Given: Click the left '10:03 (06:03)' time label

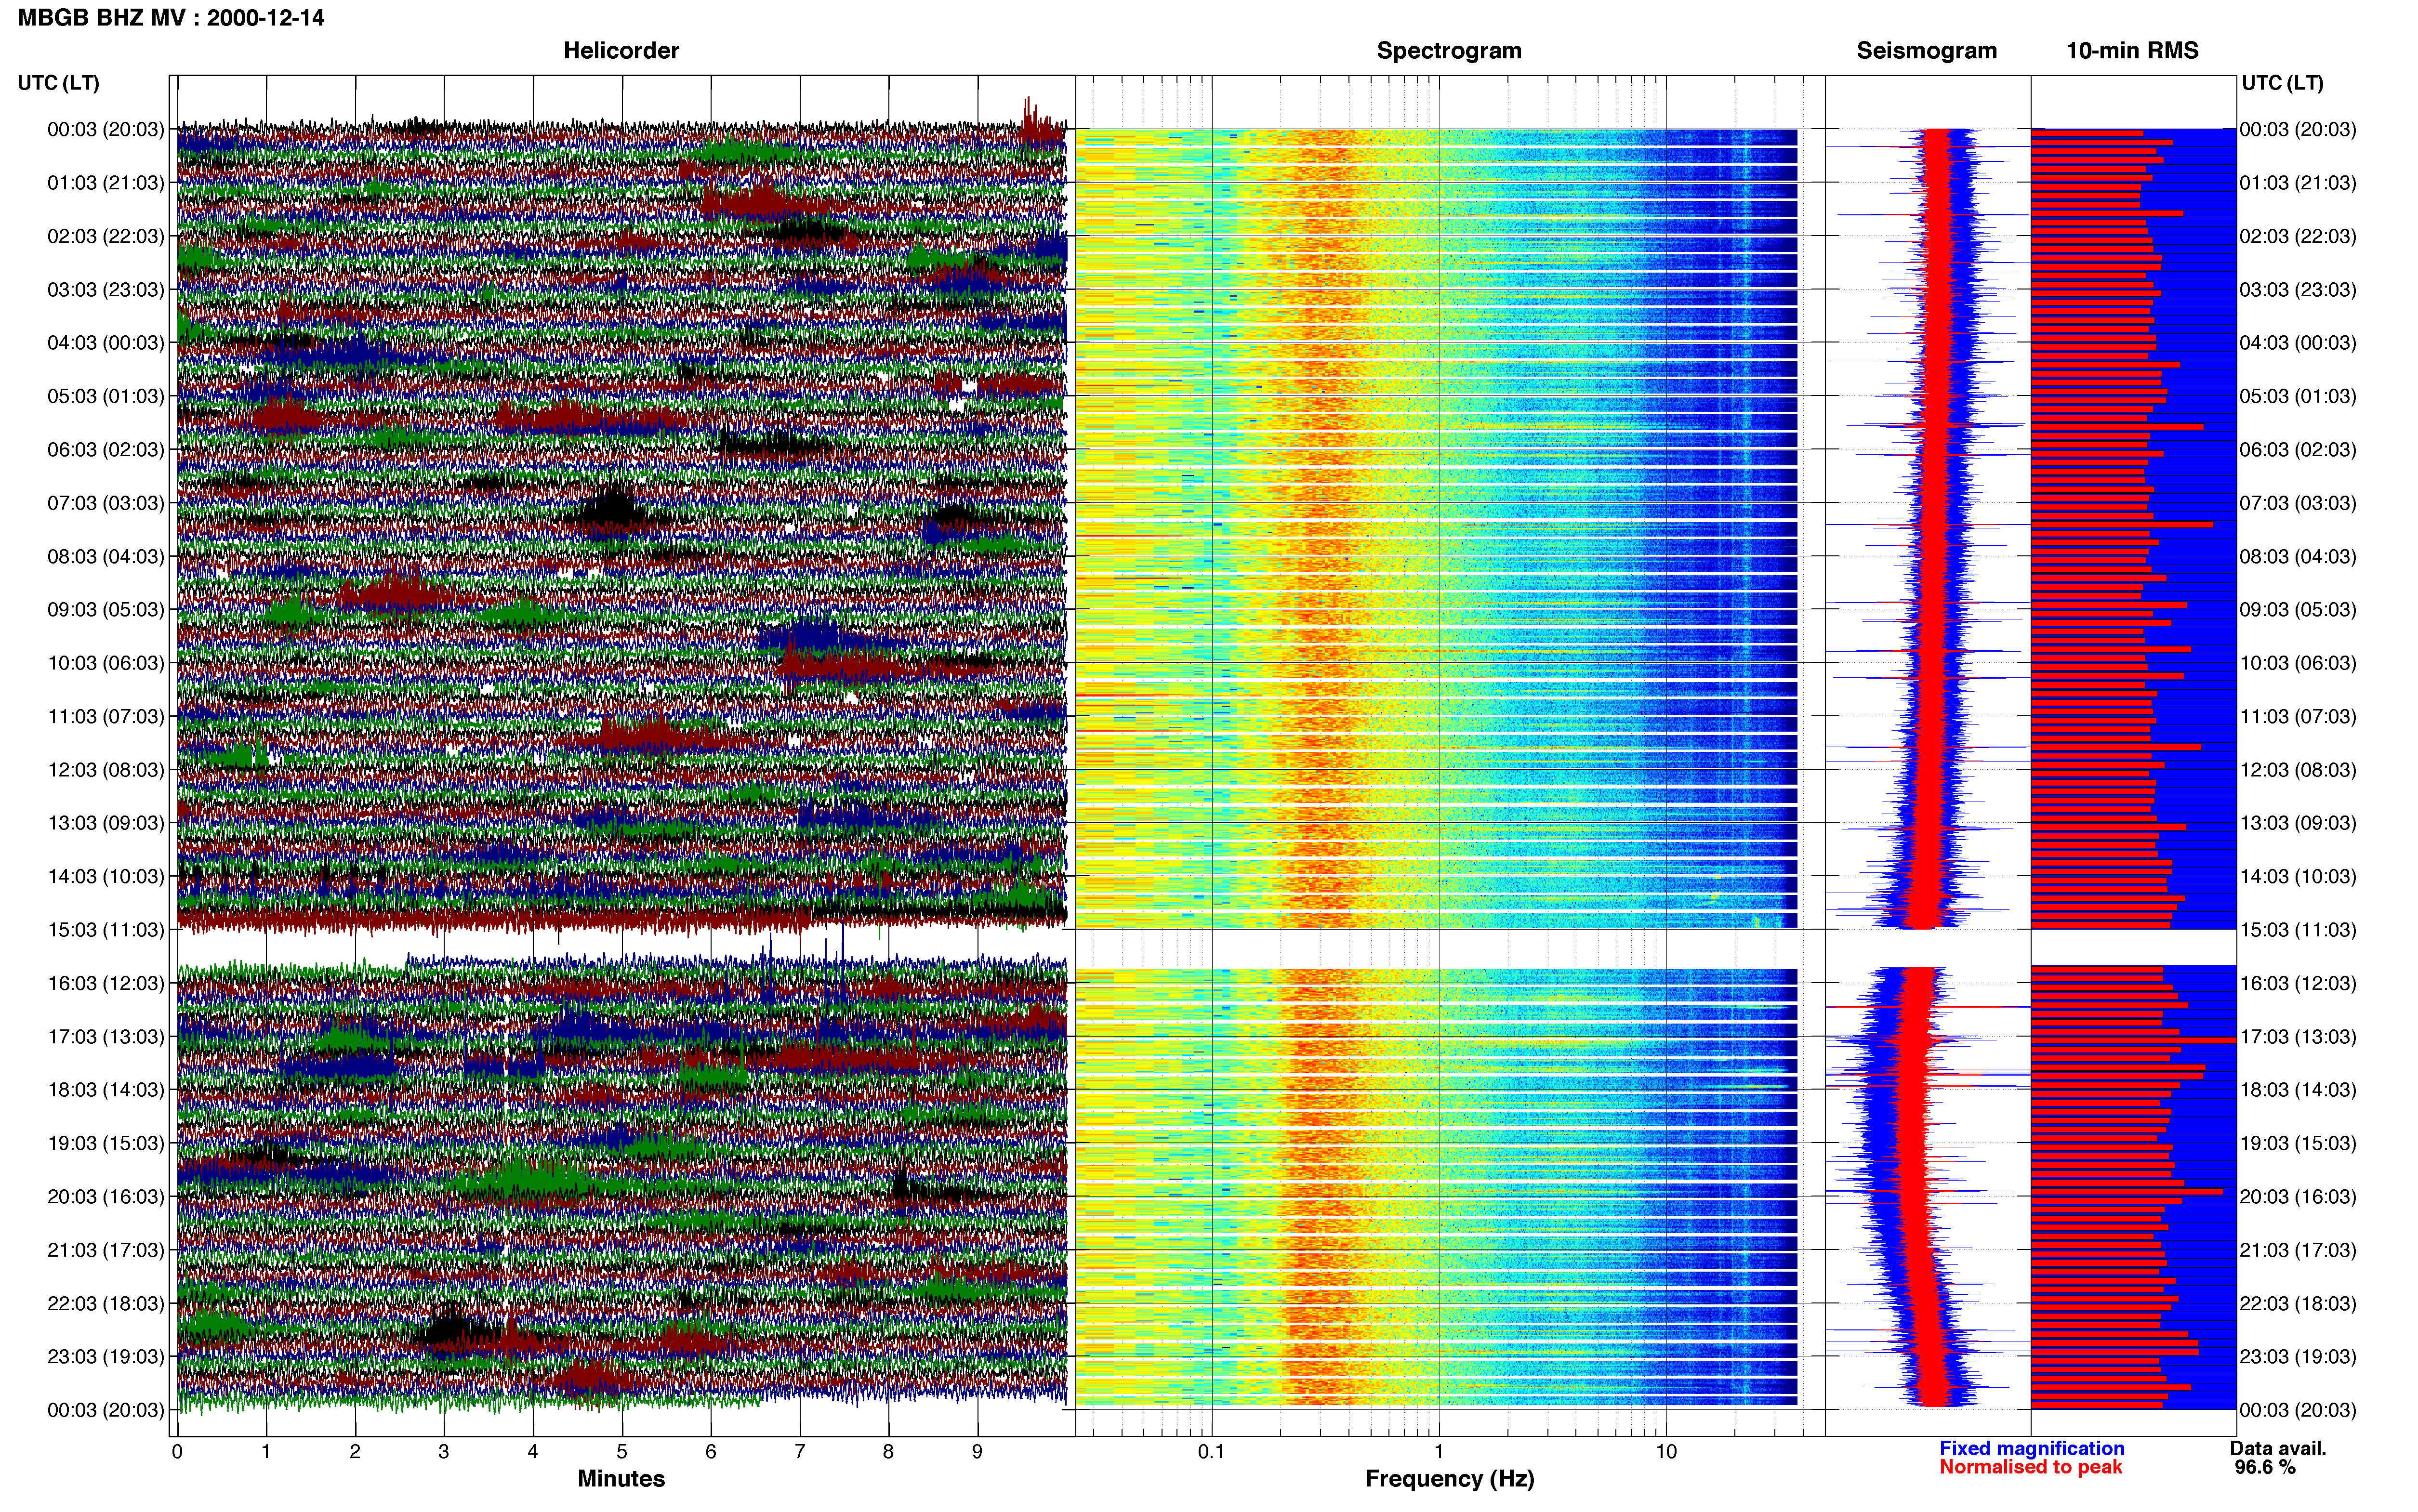Looking at the screenshot, I should 105,663.
